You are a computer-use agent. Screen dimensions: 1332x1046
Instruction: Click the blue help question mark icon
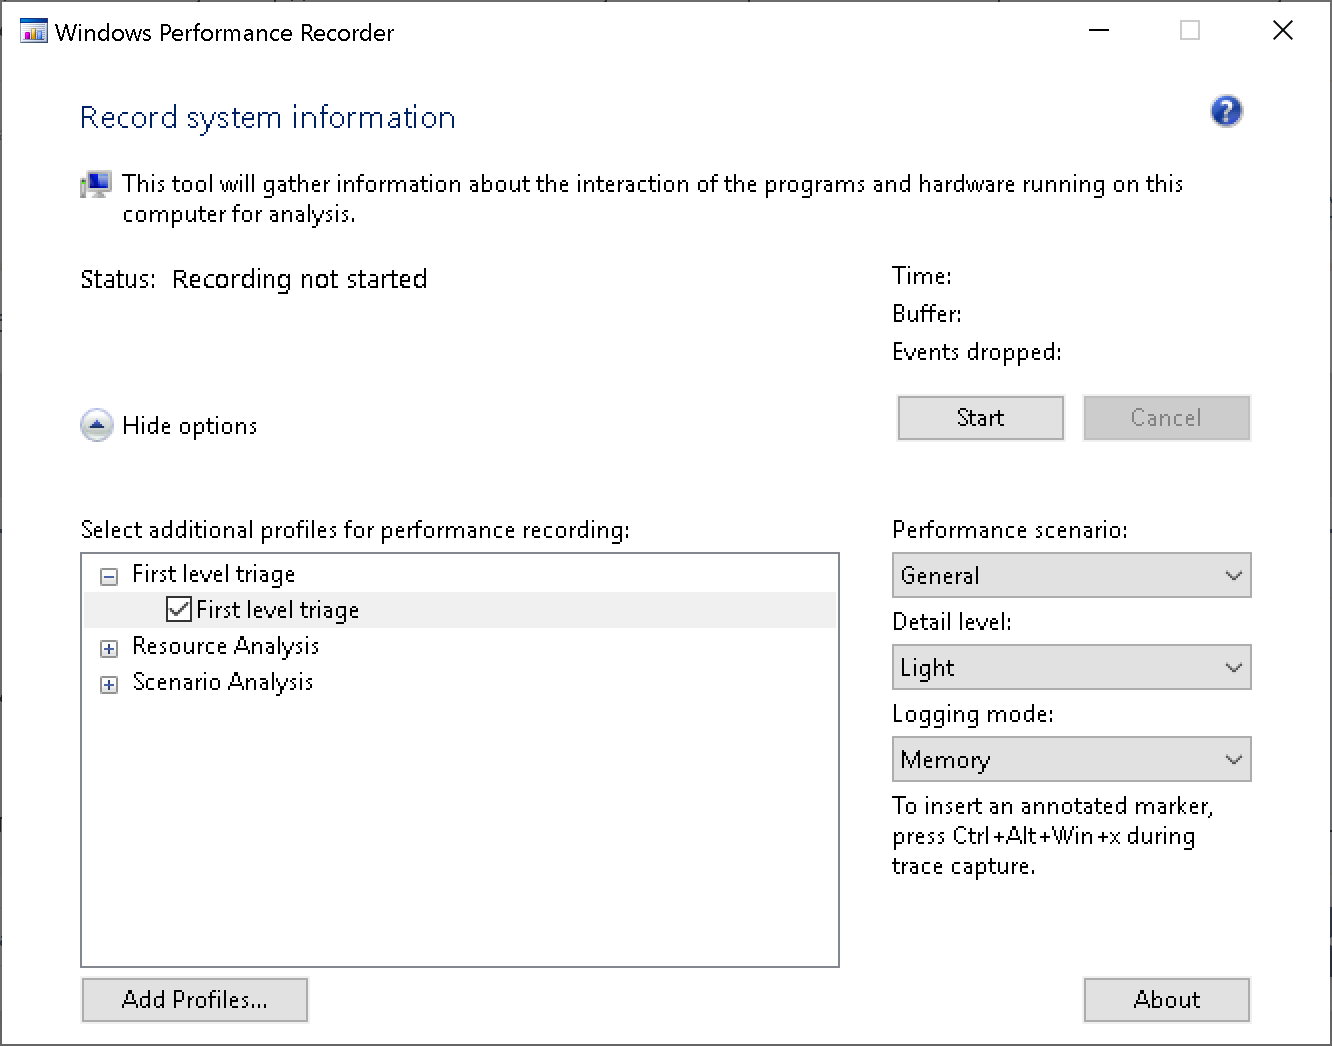coord(1226,112)
